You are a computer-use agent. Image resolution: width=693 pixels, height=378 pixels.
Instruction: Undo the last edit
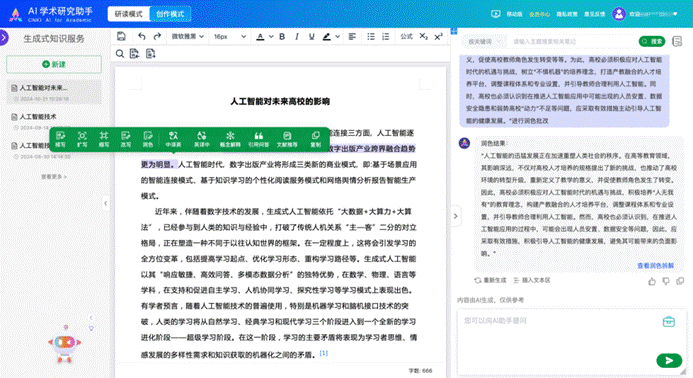[x=141, y=36]
